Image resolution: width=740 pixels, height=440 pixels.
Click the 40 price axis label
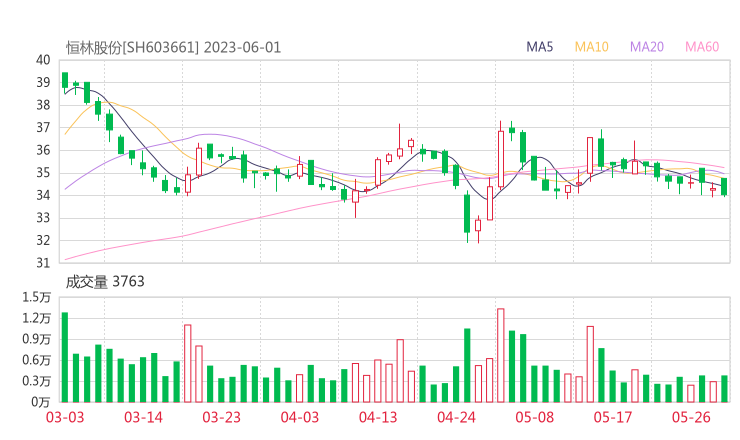click(x=43, y=60)
